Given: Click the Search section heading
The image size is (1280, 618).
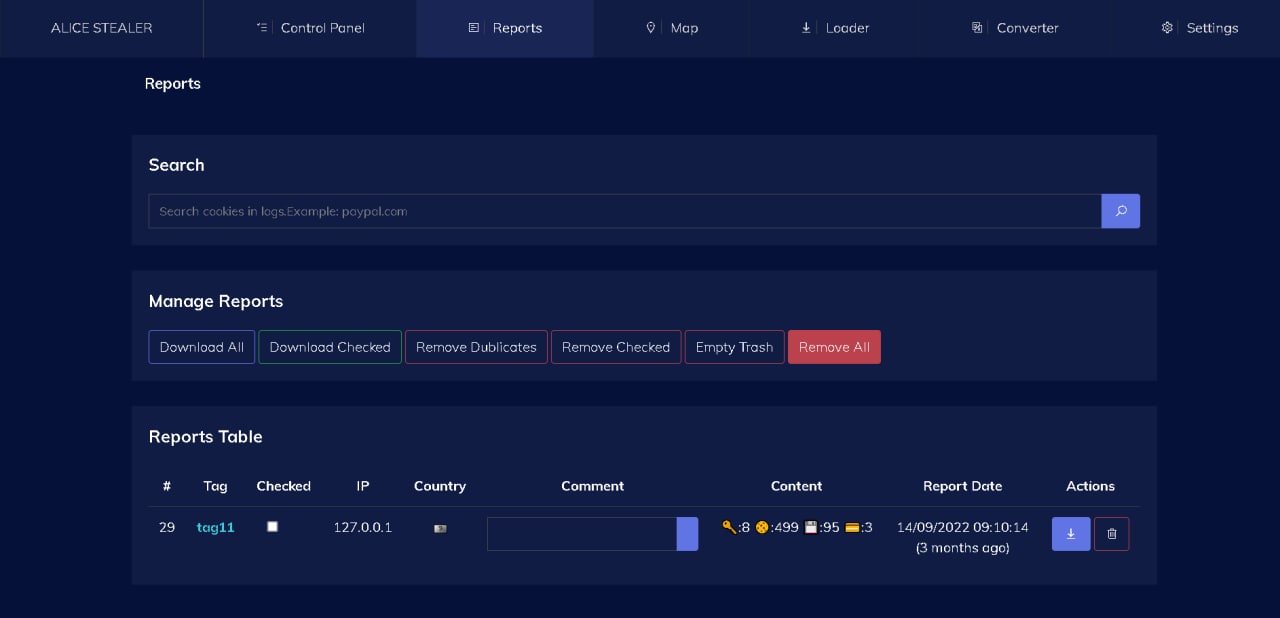Looking at the screenshot, I should [x=176, y=165].
